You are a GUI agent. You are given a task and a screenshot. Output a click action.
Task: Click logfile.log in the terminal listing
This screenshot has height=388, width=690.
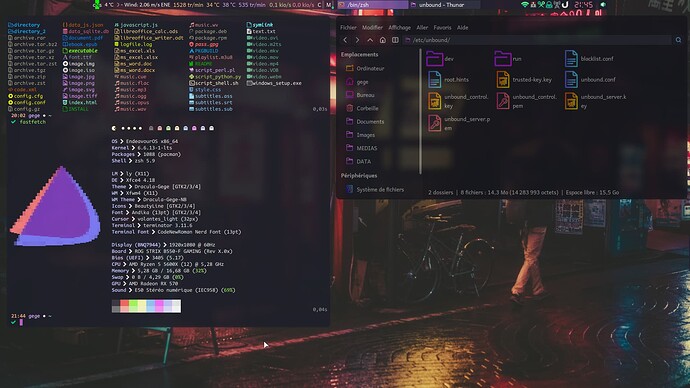click(133, 44)
